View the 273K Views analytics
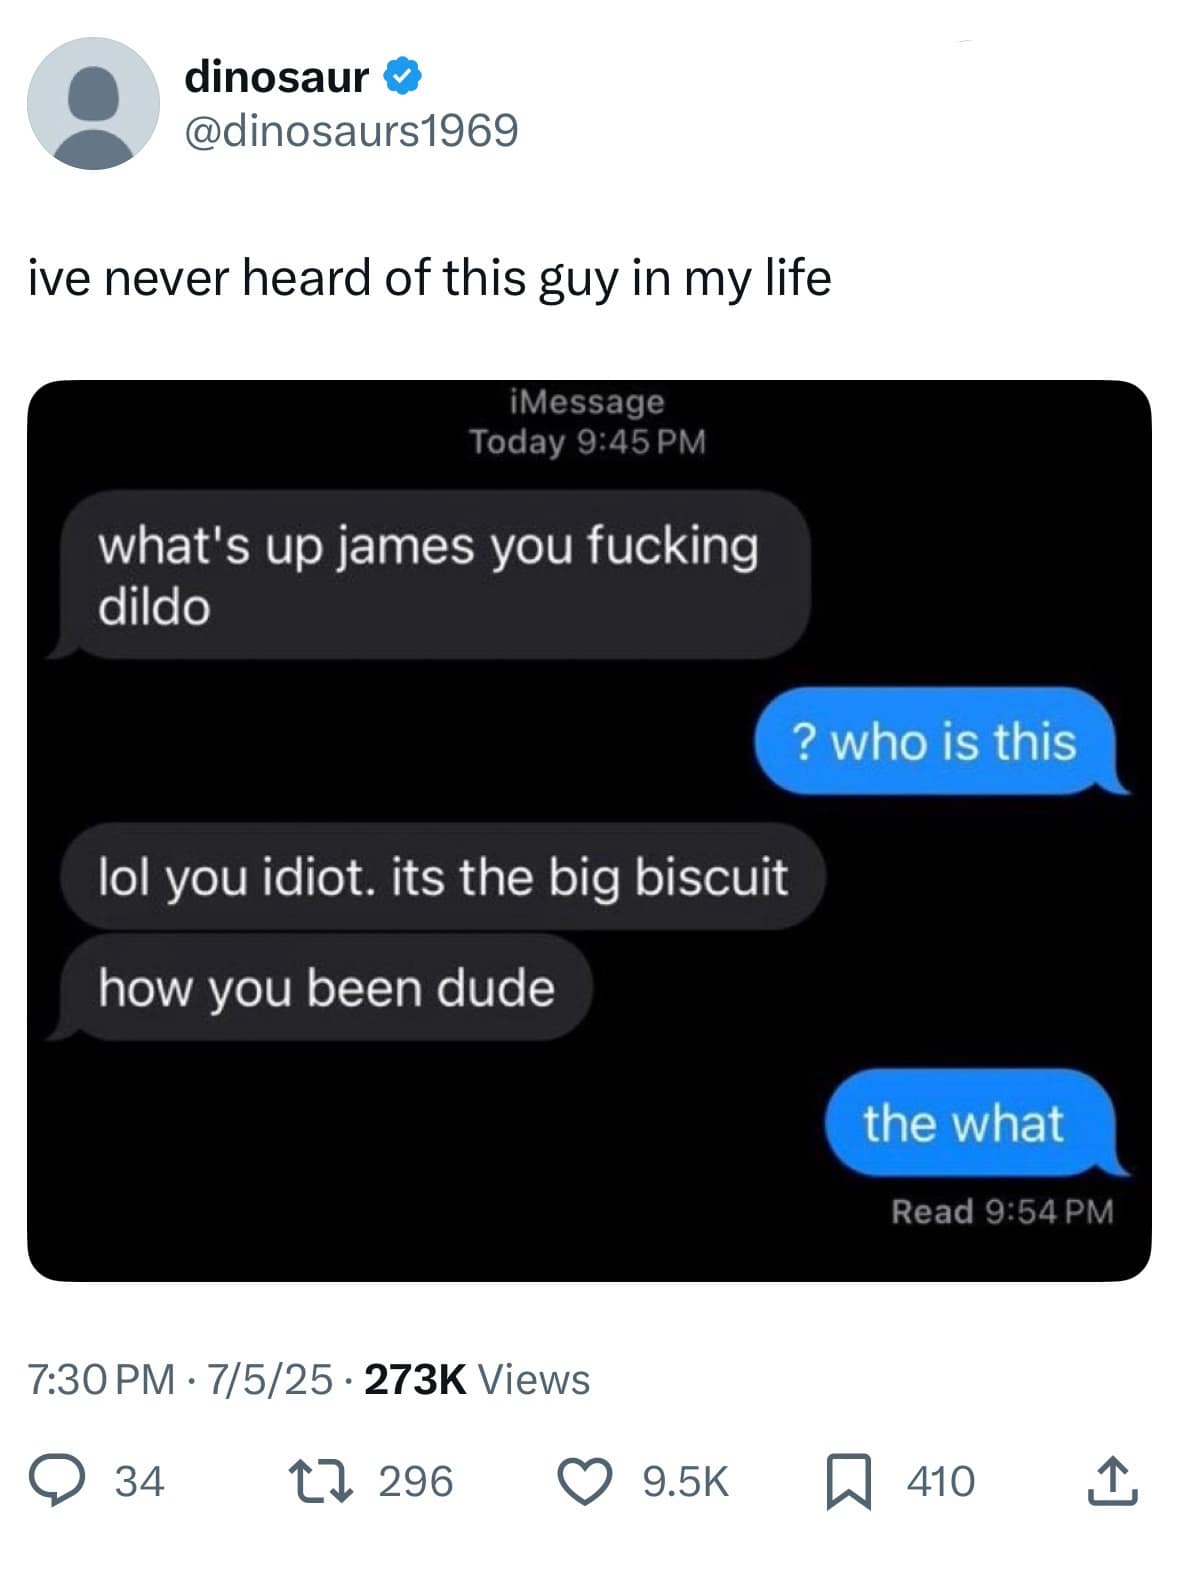The width and height of the screenshot is (1179, 1571). [x=477, y=1380]
